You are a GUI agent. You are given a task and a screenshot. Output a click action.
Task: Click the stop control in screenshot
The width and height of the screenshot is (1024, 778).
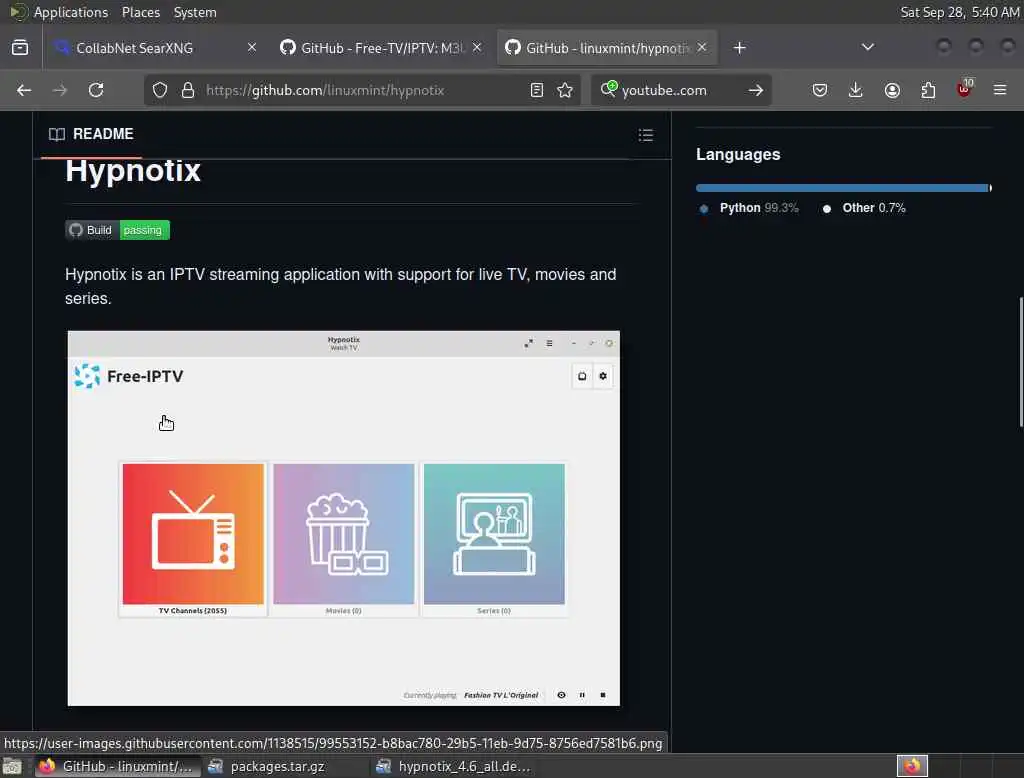click(x=603, y=695)
